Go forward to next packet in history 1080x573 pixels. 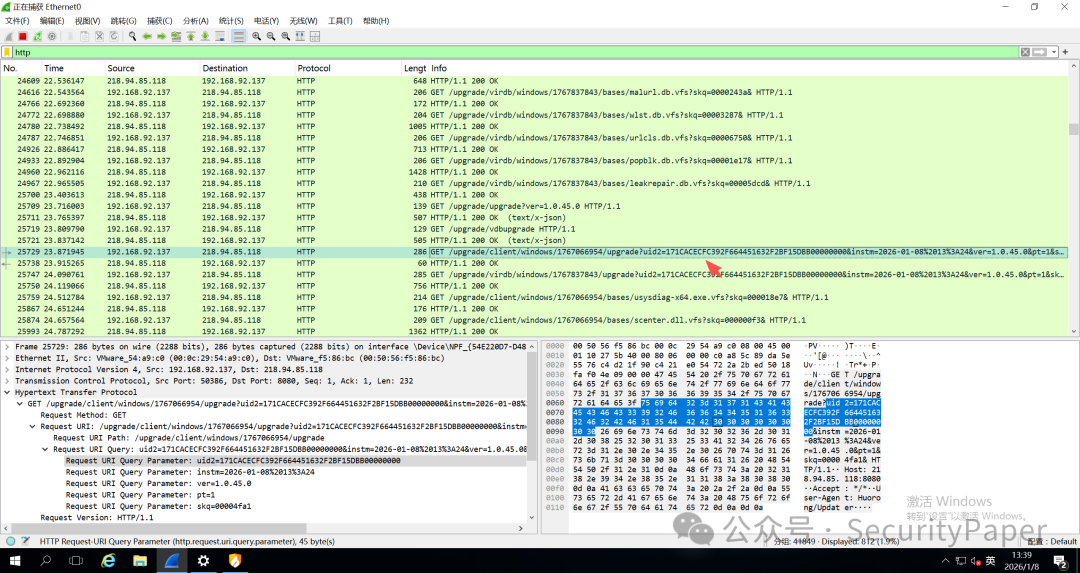(161, 36)
